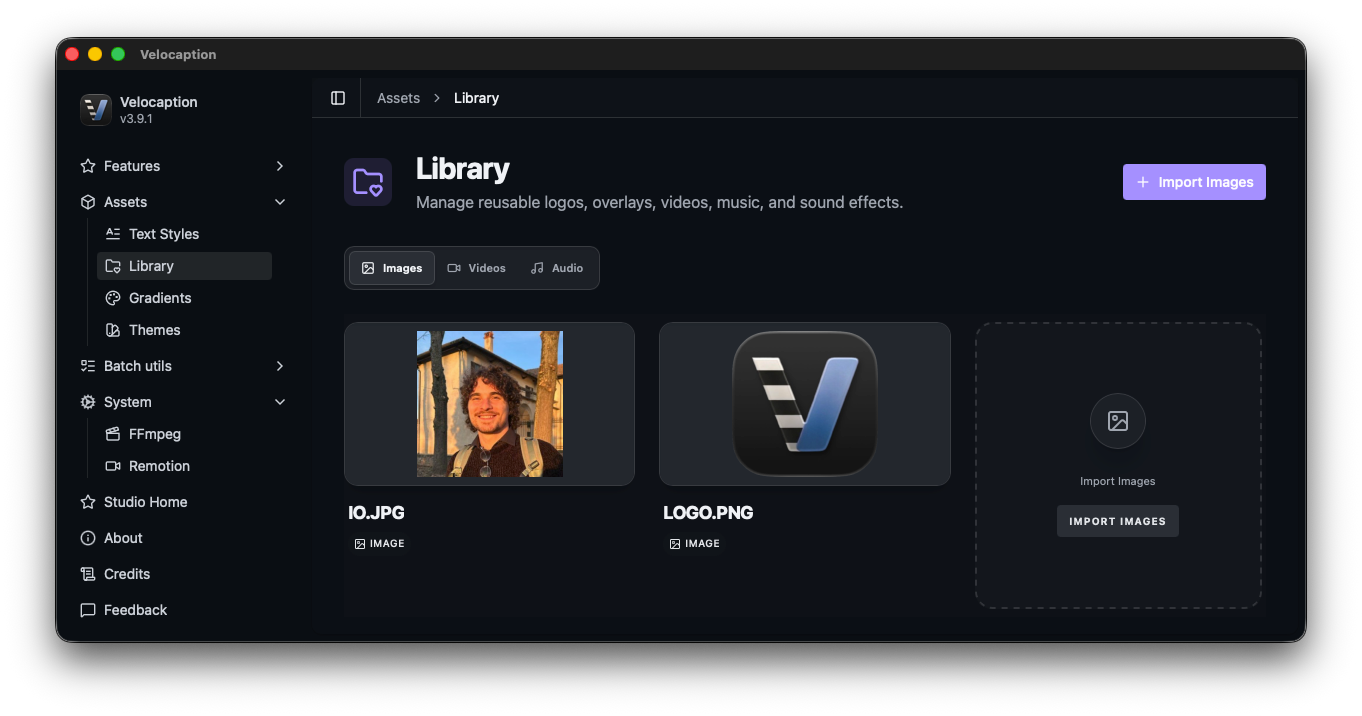Image resolution: width=1362 pixels, height=716 pixels.
Task: Click the Features star icon
Action: (88, 166)
